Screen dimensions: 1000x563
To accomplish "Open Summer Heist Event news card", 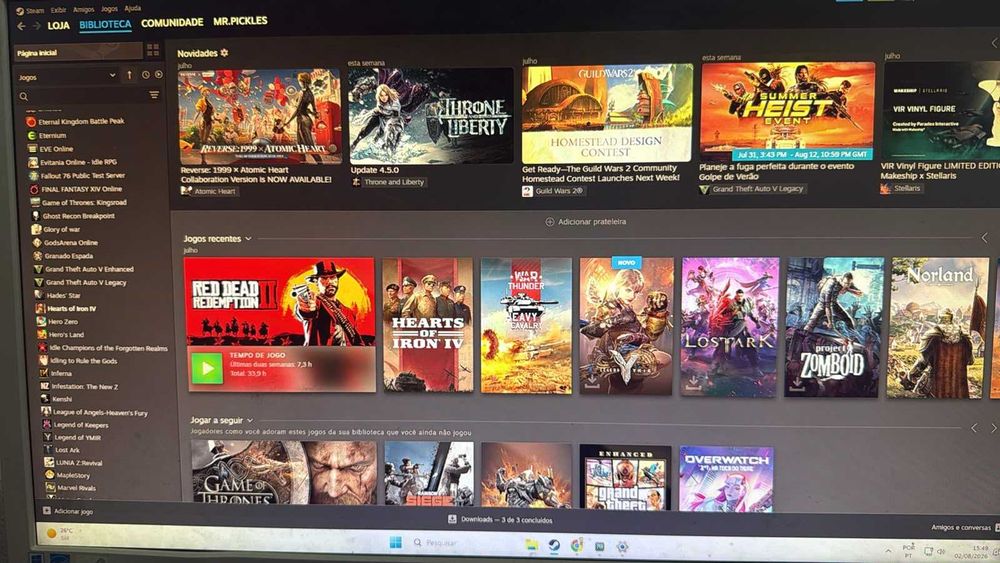I will pyautogui.click(x=788, y=112).
